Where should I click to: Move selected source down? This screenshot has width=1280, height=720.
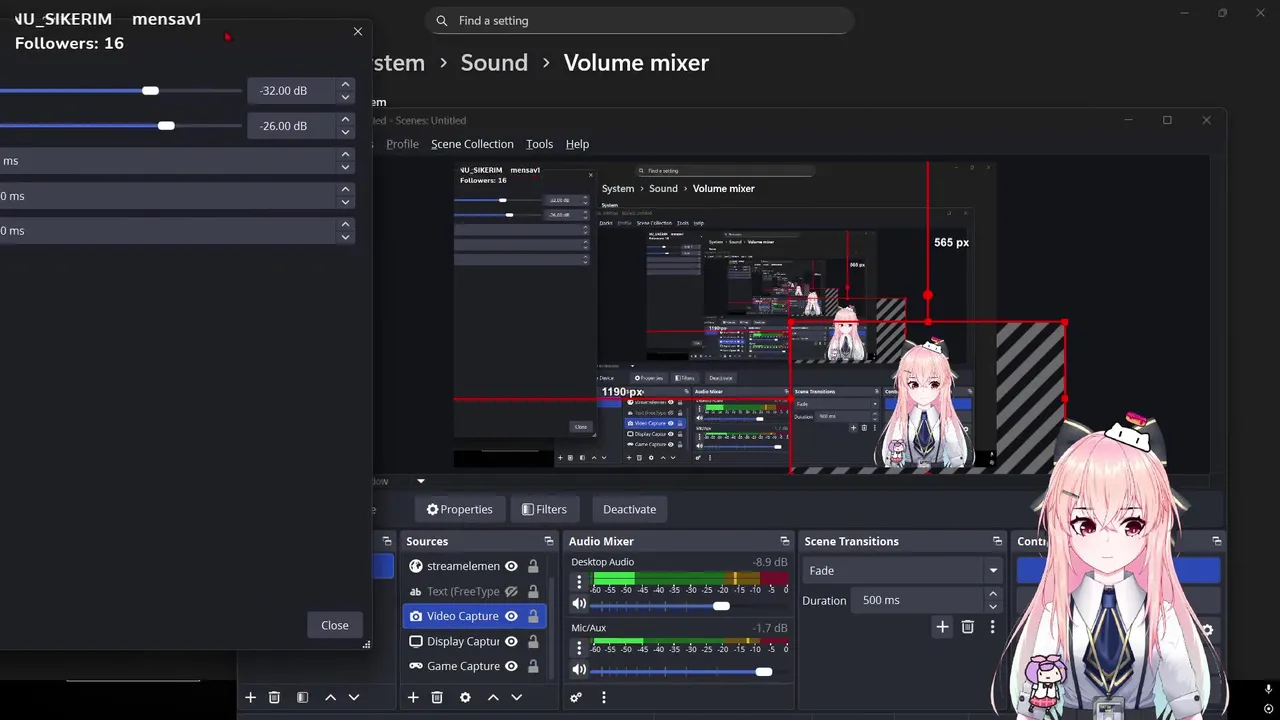coord(517,697)
